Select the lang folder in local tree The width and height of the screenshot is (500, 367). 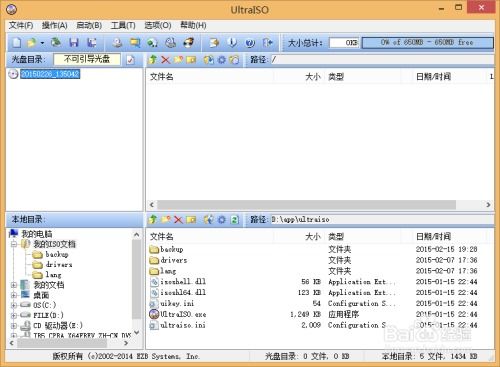pos(53,275)
